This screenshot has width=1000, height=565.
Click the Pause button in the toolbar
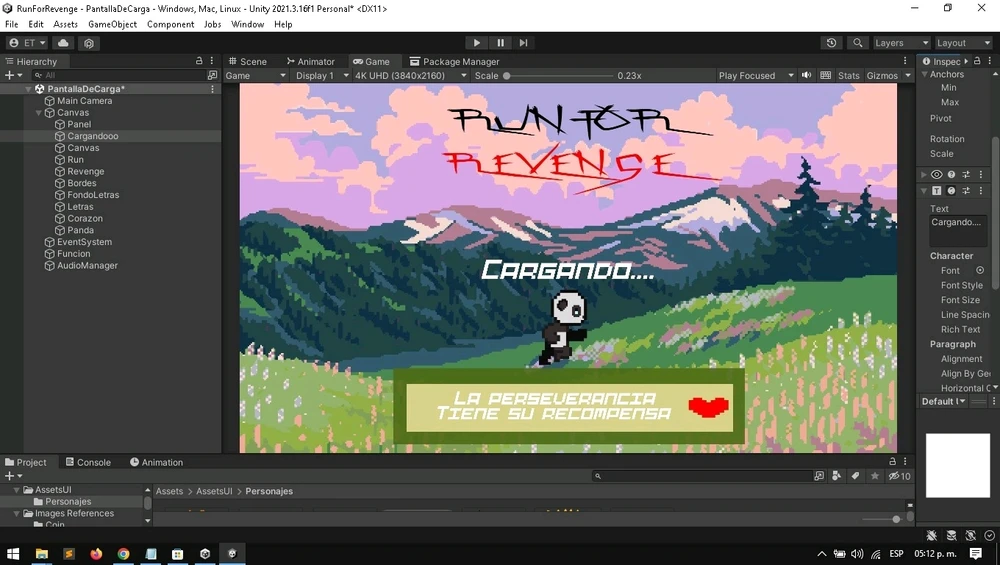pos(501,43)
